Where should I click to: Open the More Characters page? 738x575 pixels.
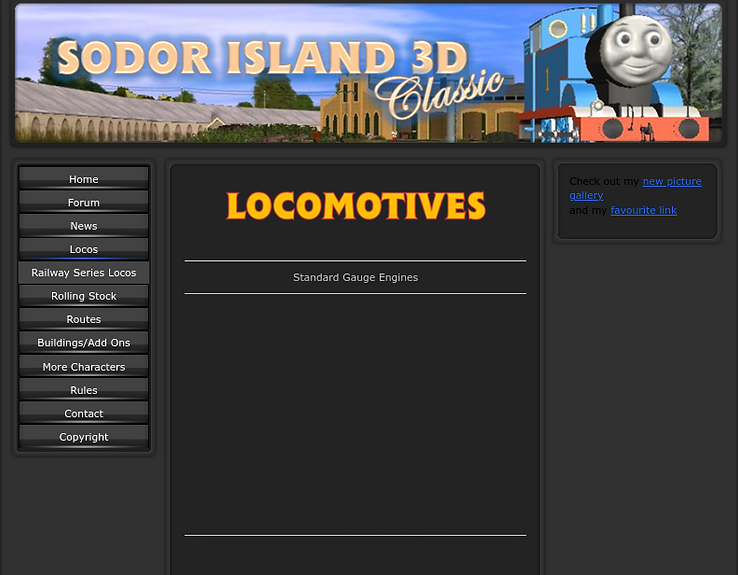pyautogui.click(x=84, y=367)
